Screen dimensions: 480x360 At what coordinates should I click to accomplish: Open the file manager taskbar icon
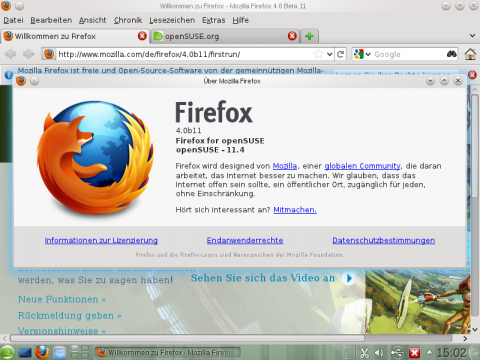[x=60, y=352]
